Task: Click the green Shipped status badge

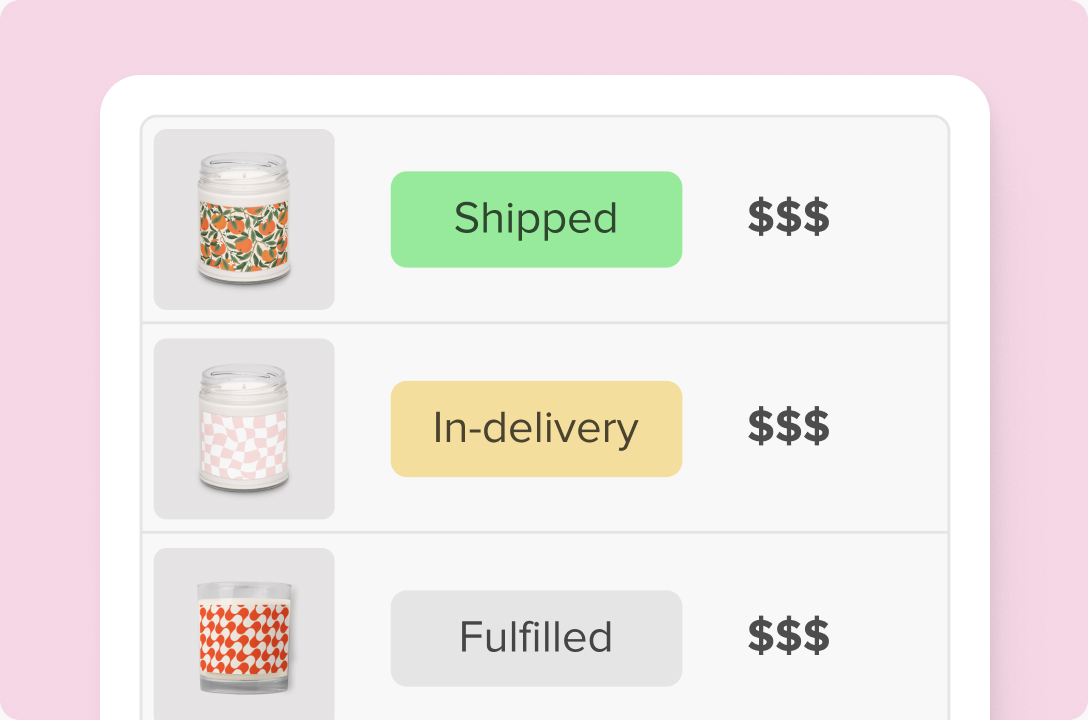Action: (x=536, y=219)
